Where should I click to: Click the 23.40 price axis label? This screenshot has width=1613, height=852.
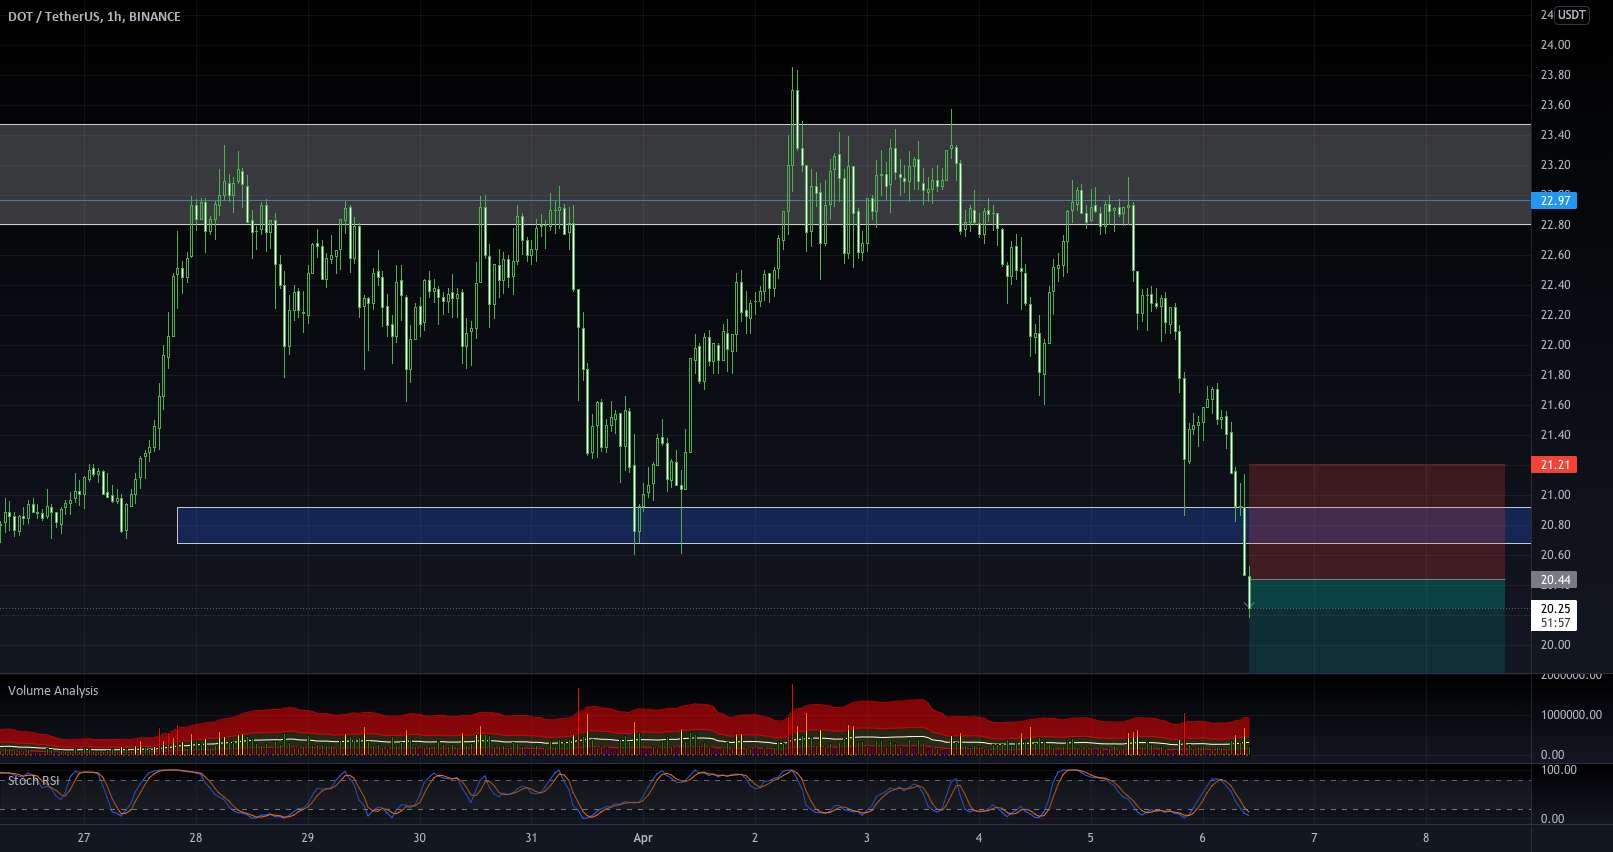(1555, 135)
